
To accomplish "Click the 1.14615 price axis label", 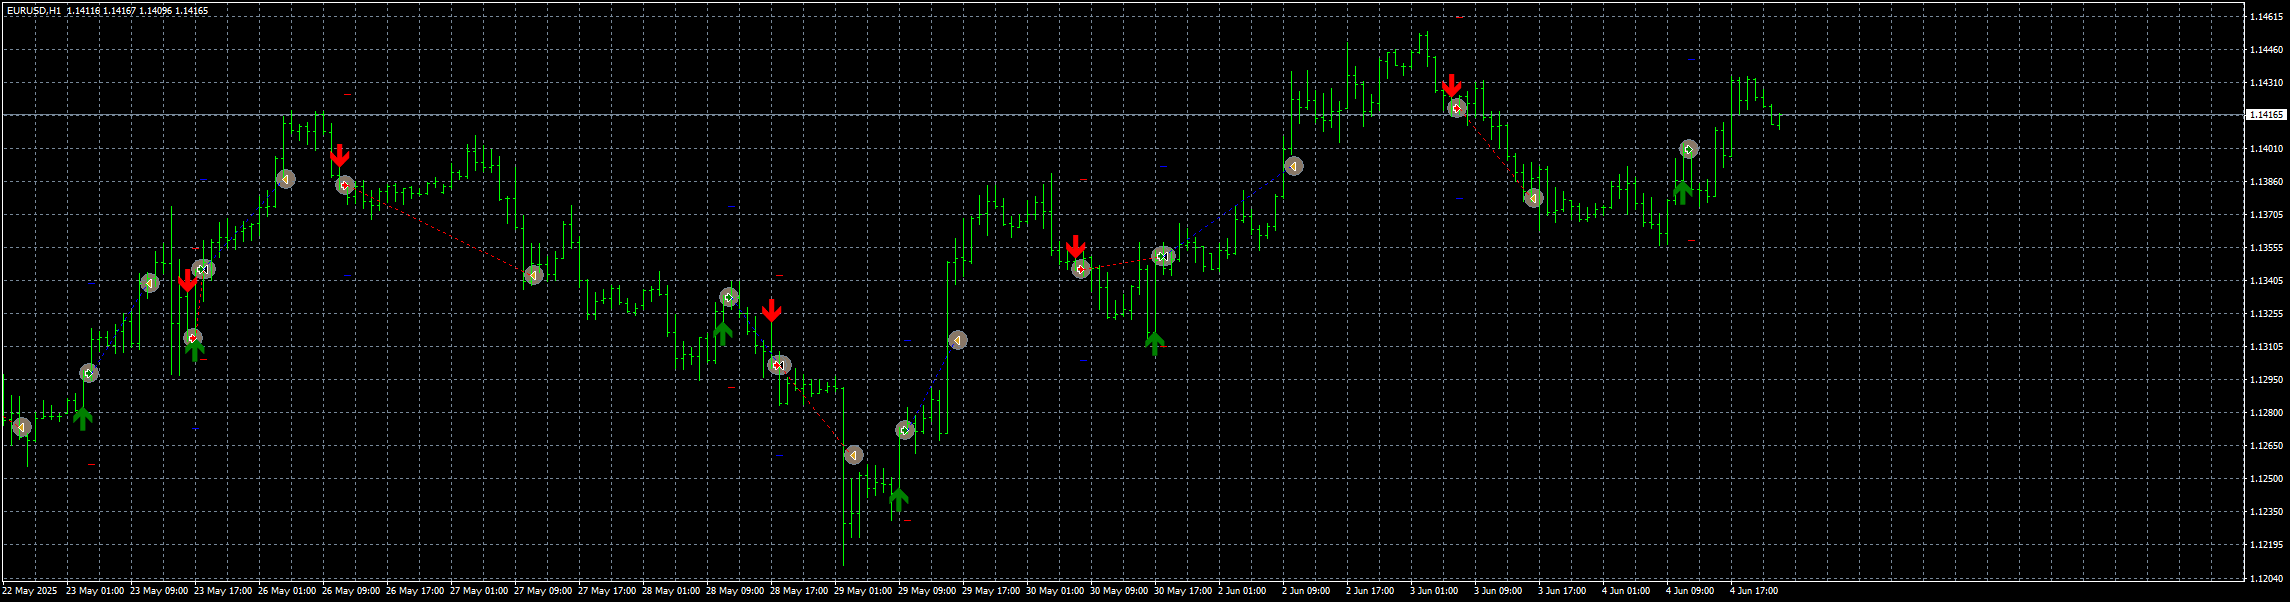I will tap(2265, 17).
